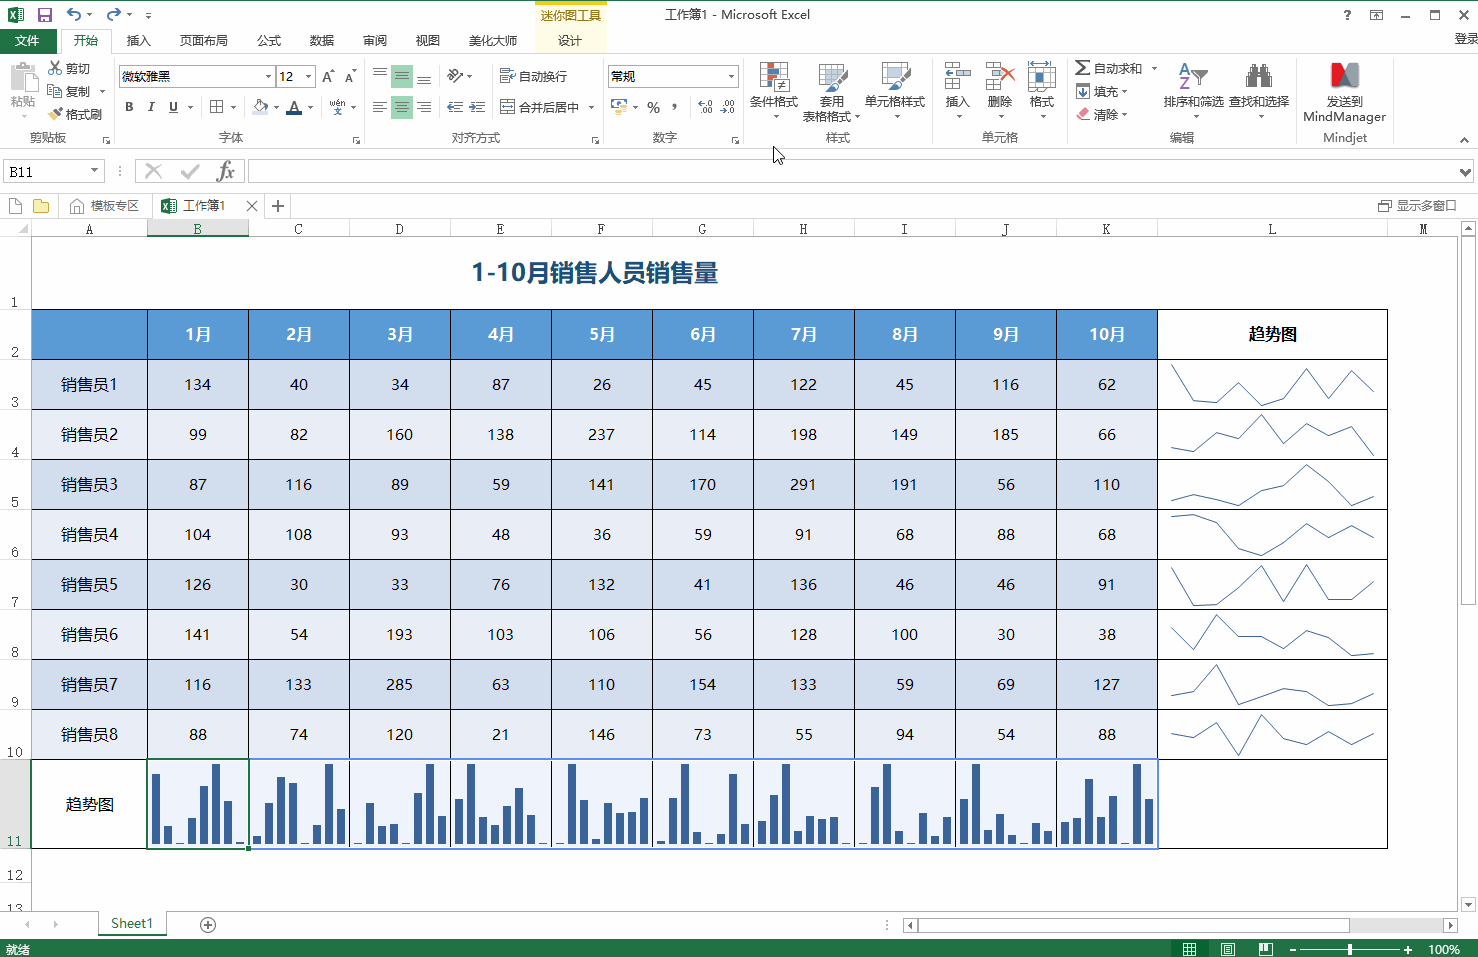
Task: Open the font name 微软雅黑 dropdown
Action: click(268, 76)
